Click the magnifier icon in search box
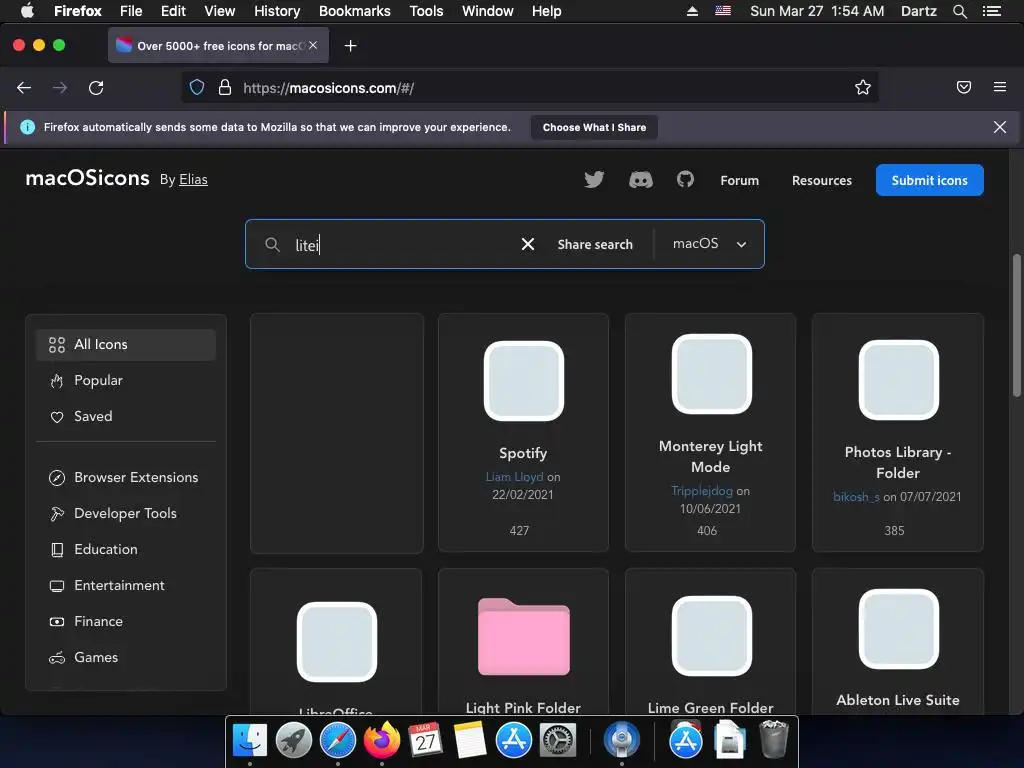The height and width of the screenshot is (768, 1024). pyautogui.click(x=272, y=244)
